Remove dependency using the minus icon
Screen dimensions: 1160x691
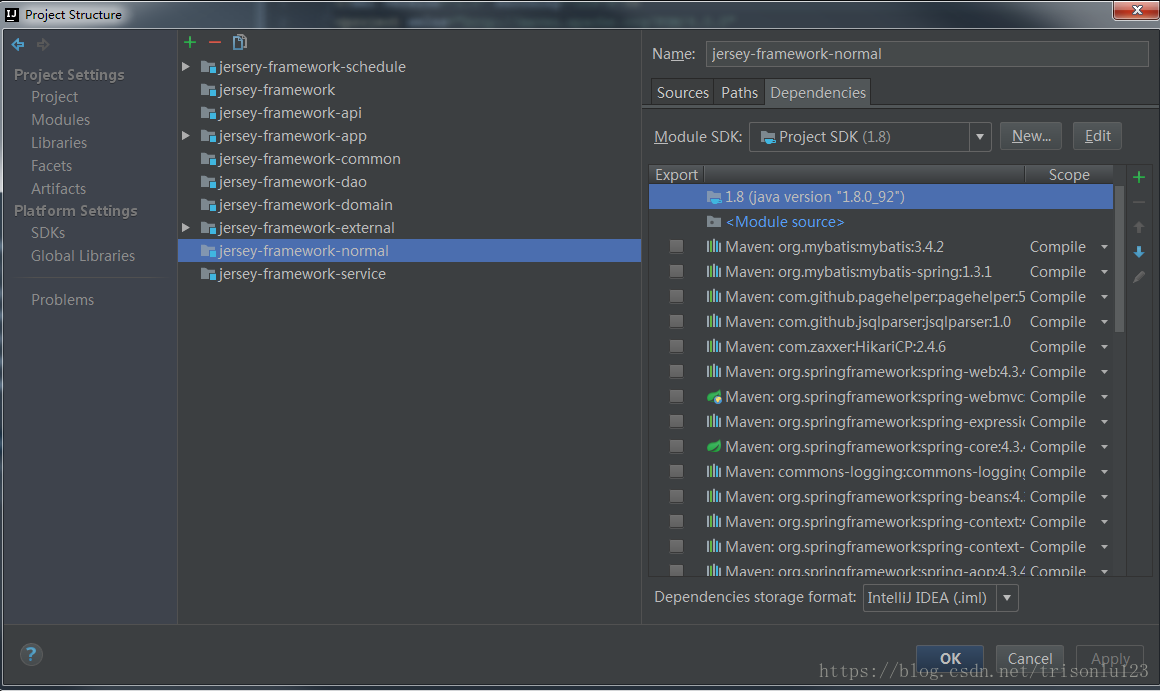click(x=1139, y=202)
